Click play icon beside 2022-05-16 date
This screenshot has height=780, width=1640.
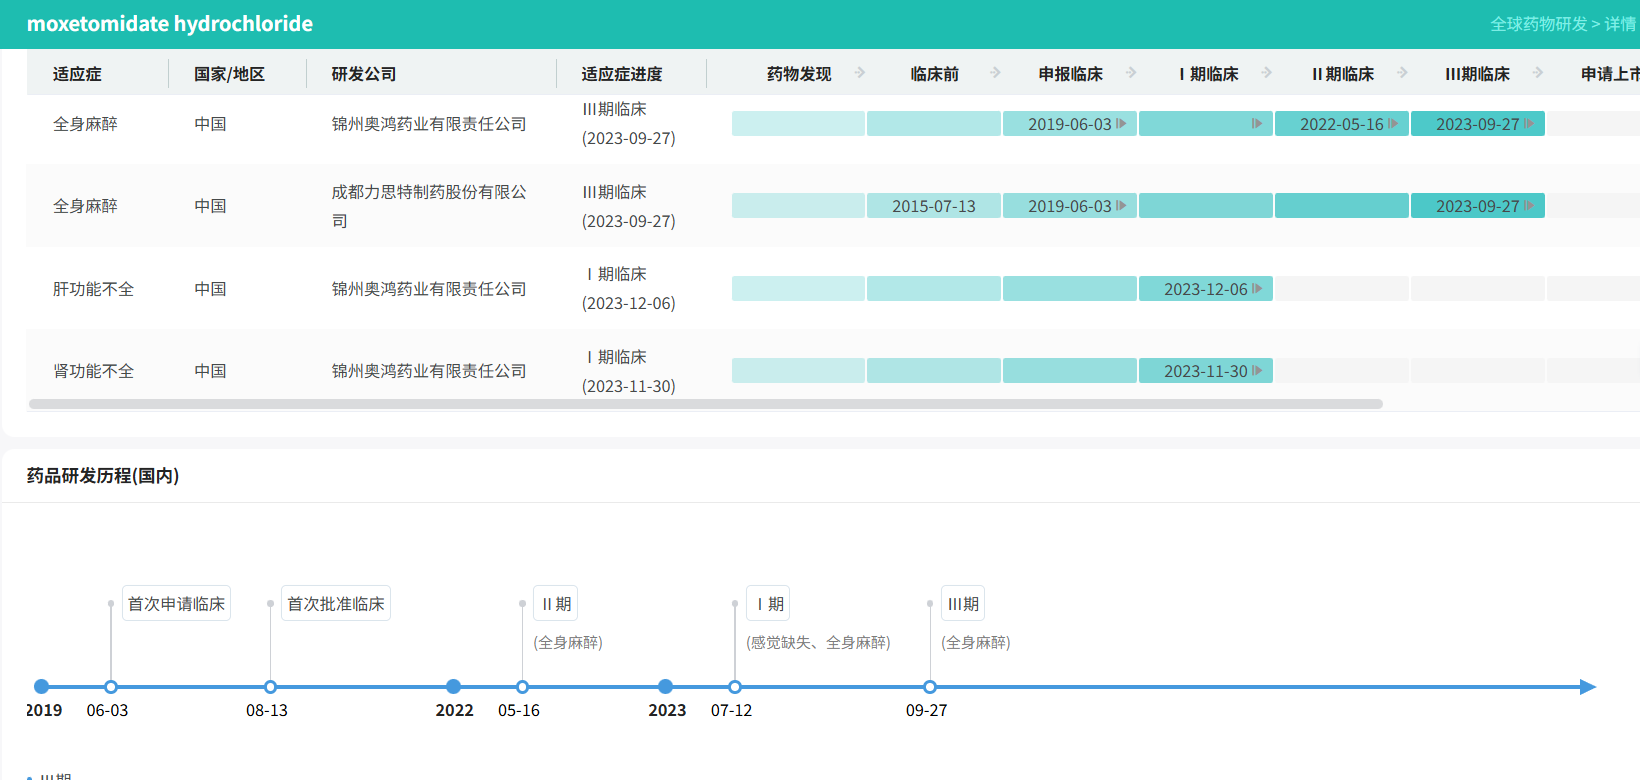(x=1393, y=124)
